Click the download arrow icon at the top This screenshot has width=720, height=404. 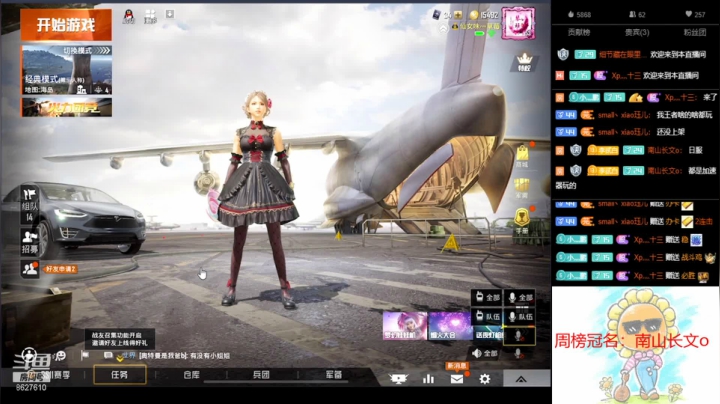click(170, 14)
